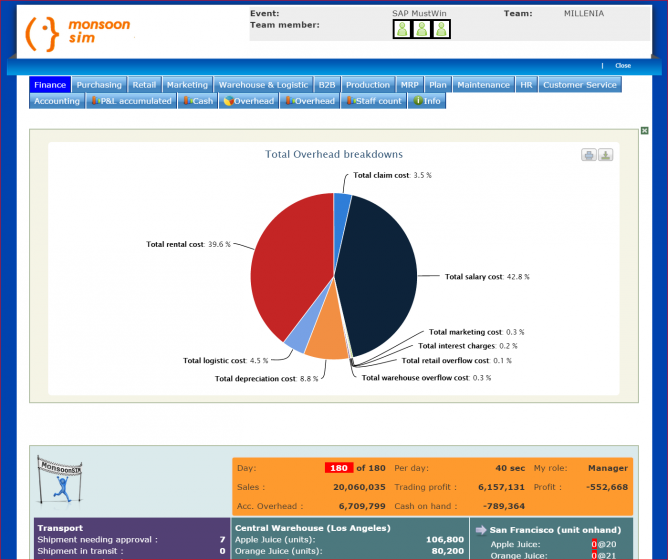This screenshot has height=560, width=668.
Task: Go to the Production tab
Action: point(368,84)
